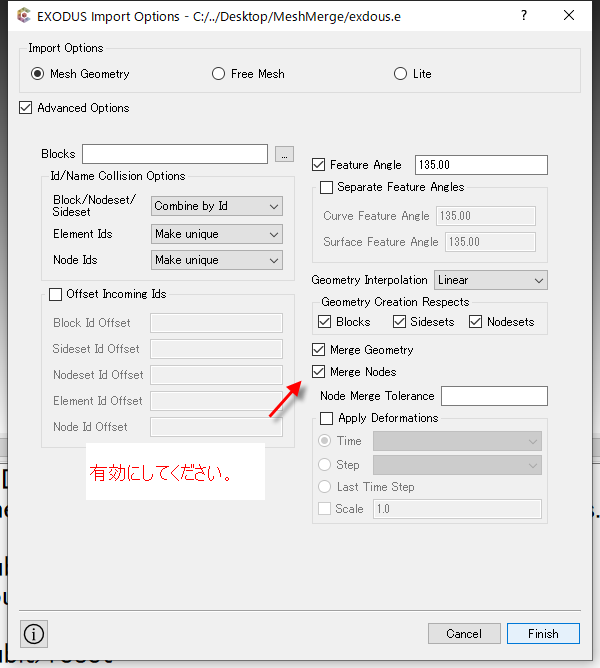Click the Curve Feature Angle field

pyautogui.click(x=486, y=216)
